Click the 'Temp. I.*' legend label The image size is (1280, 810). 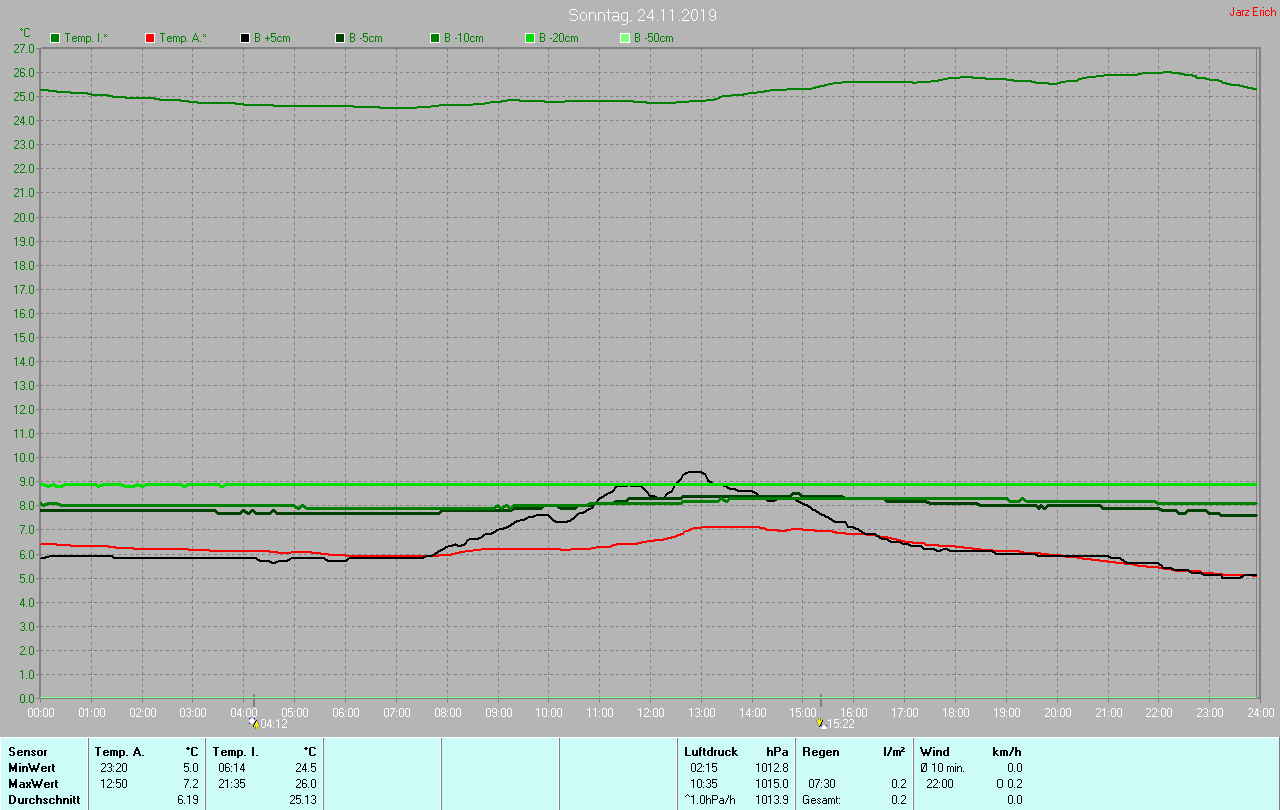tap(87, 38)
